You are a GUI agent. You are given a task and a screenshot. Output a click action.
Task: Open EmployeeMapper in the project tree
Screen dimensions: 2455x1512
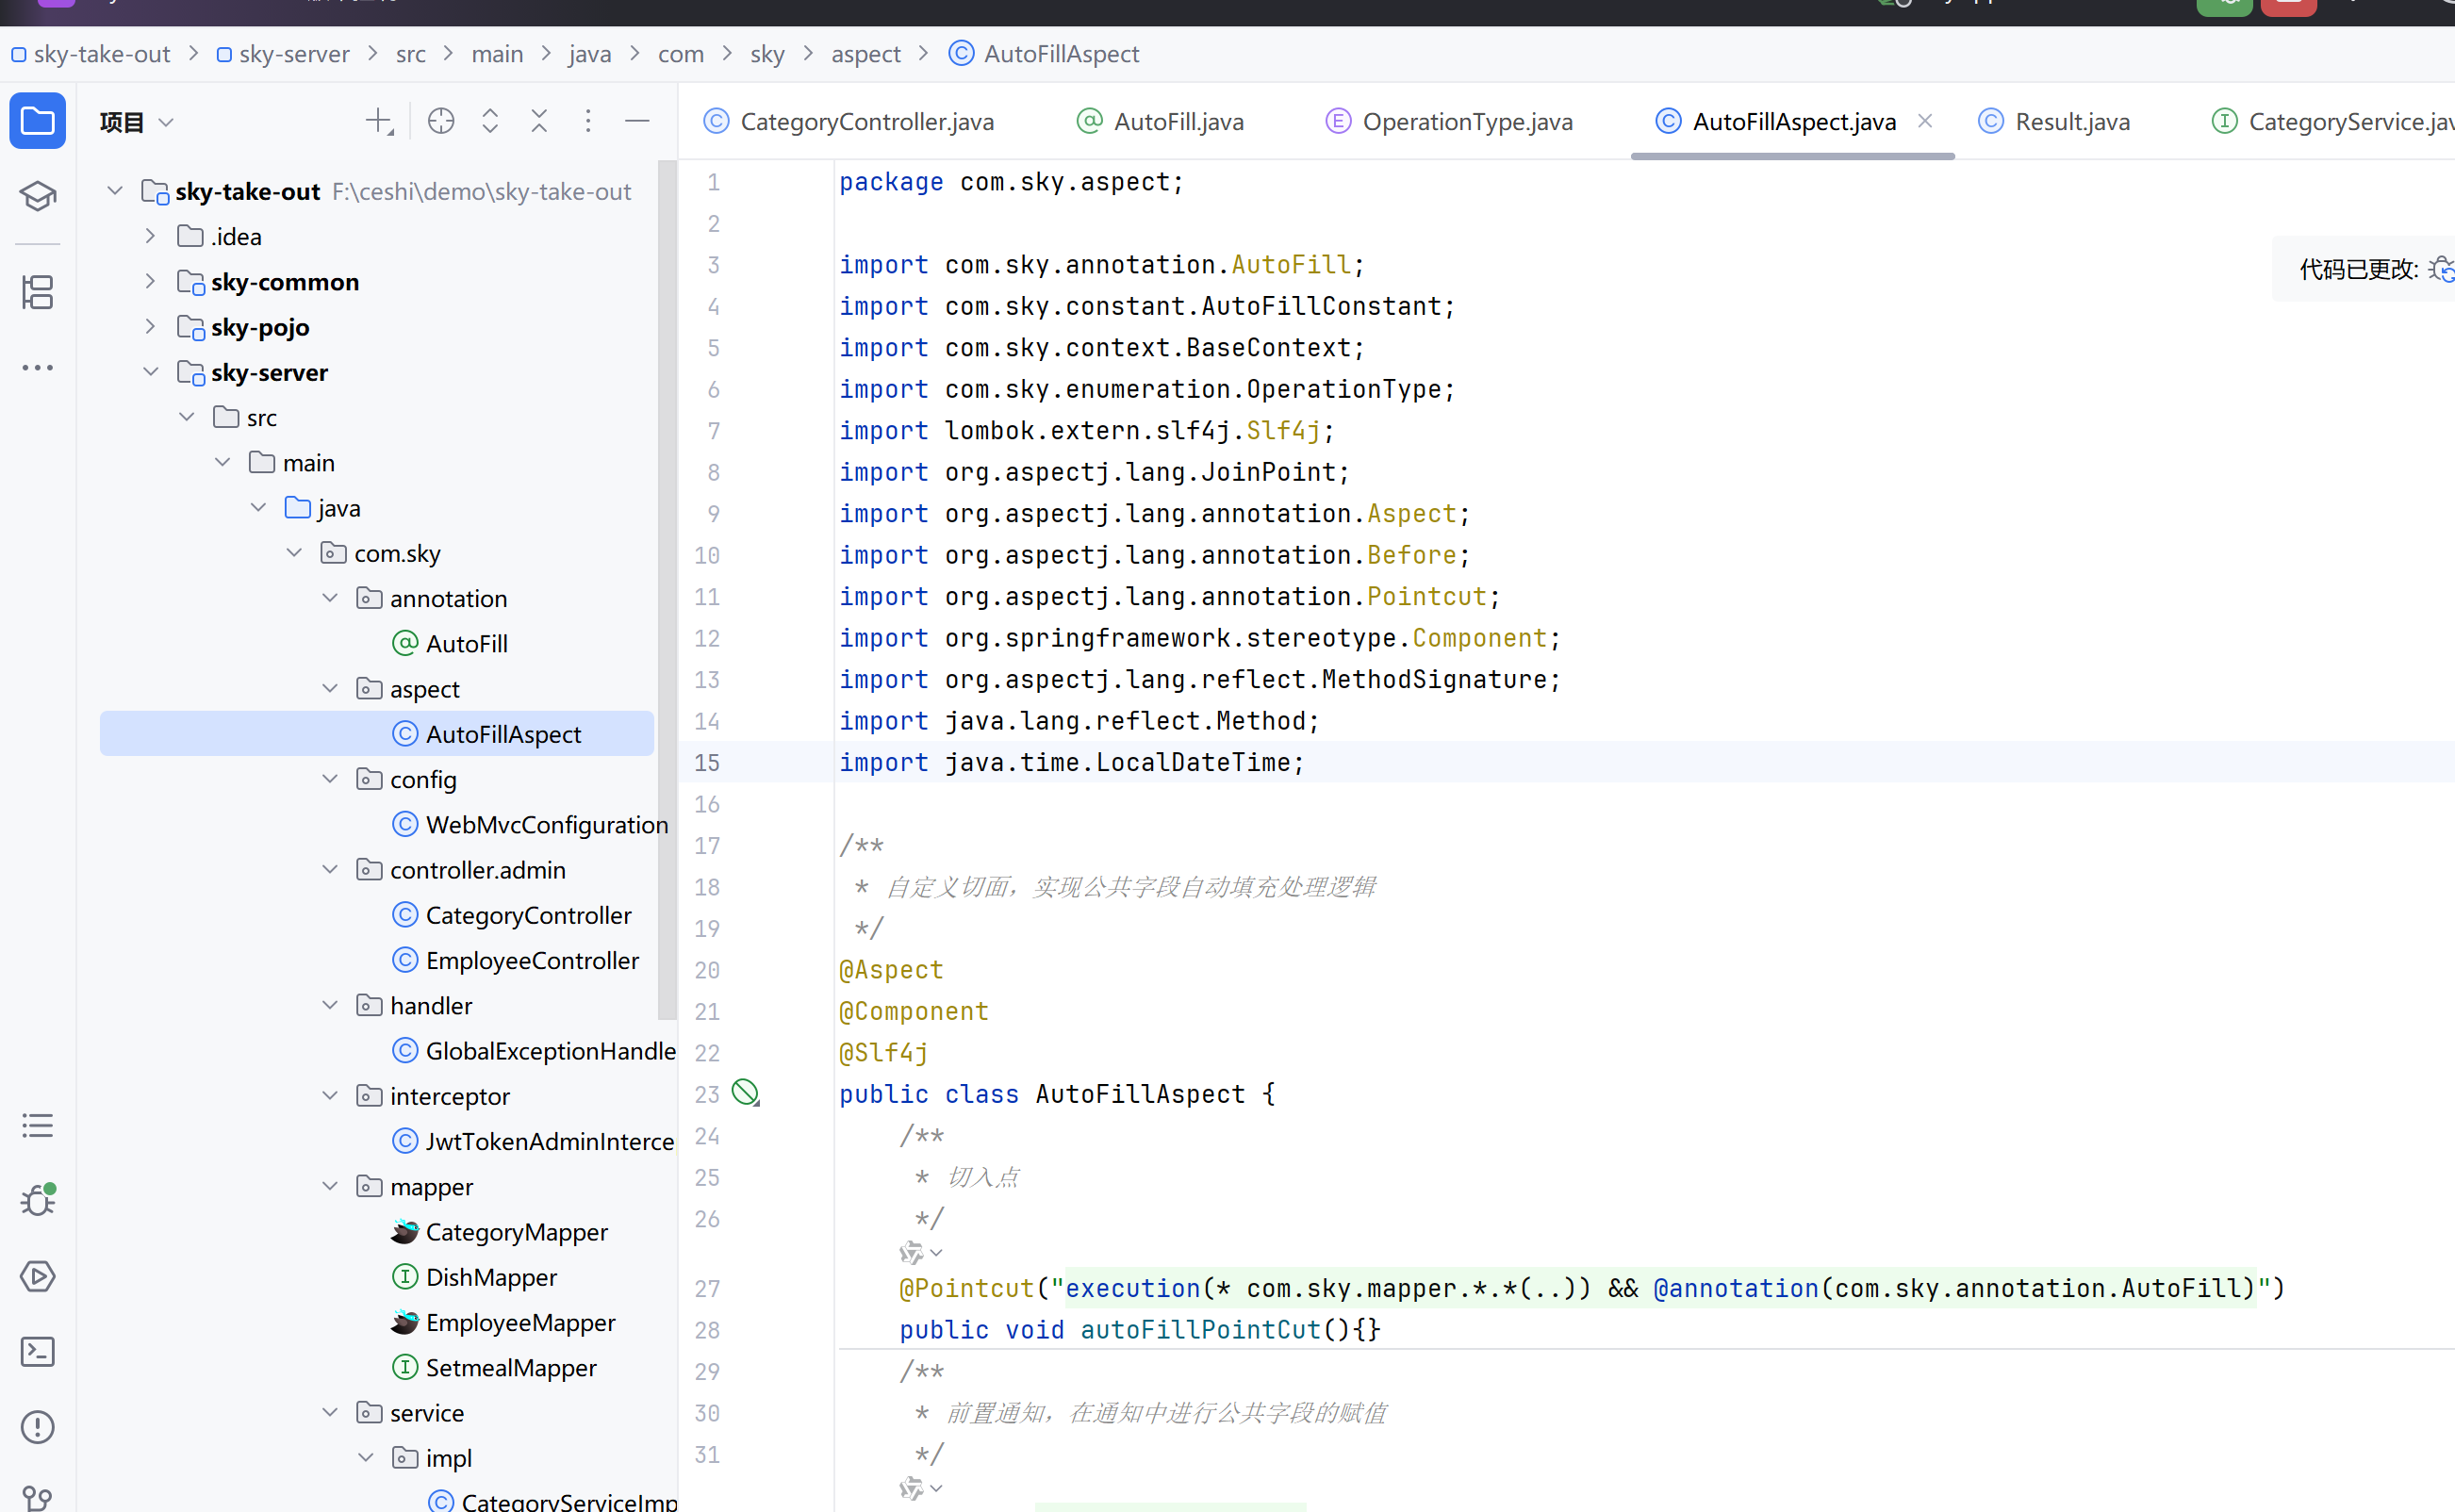pyautogui.click(x=520, y=1322)
